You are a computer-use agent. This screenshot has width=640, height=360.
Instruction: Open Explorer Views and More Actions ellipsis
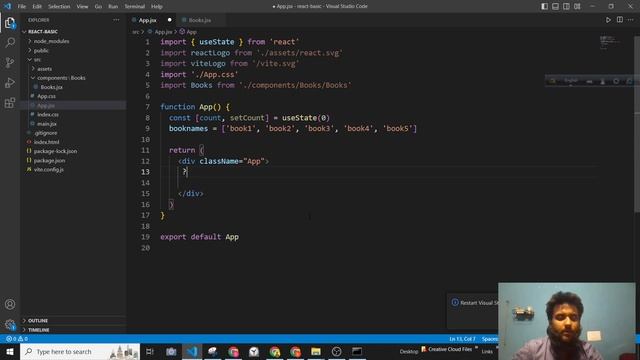pos(116,20)
